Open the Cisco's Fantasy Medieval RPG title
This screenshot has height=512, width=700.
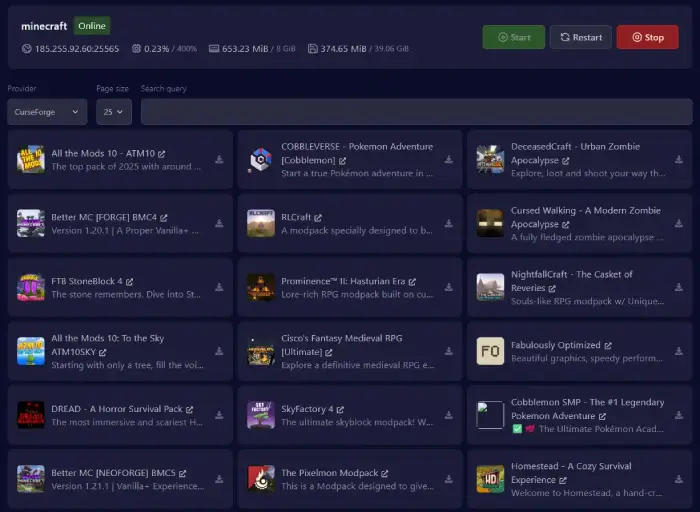click(342, 345)
